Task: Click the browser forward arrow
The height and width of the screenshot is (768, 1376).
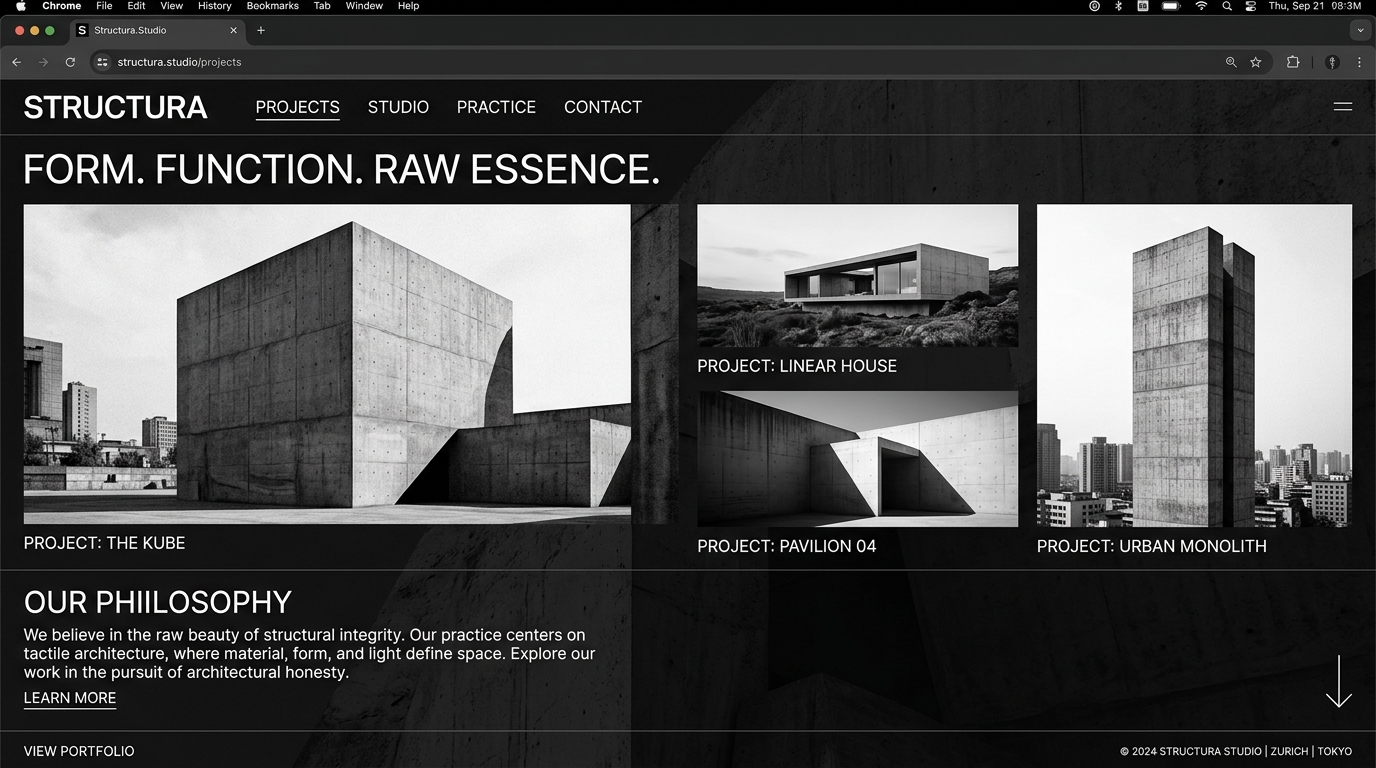Action: click(x=43, y=62)
